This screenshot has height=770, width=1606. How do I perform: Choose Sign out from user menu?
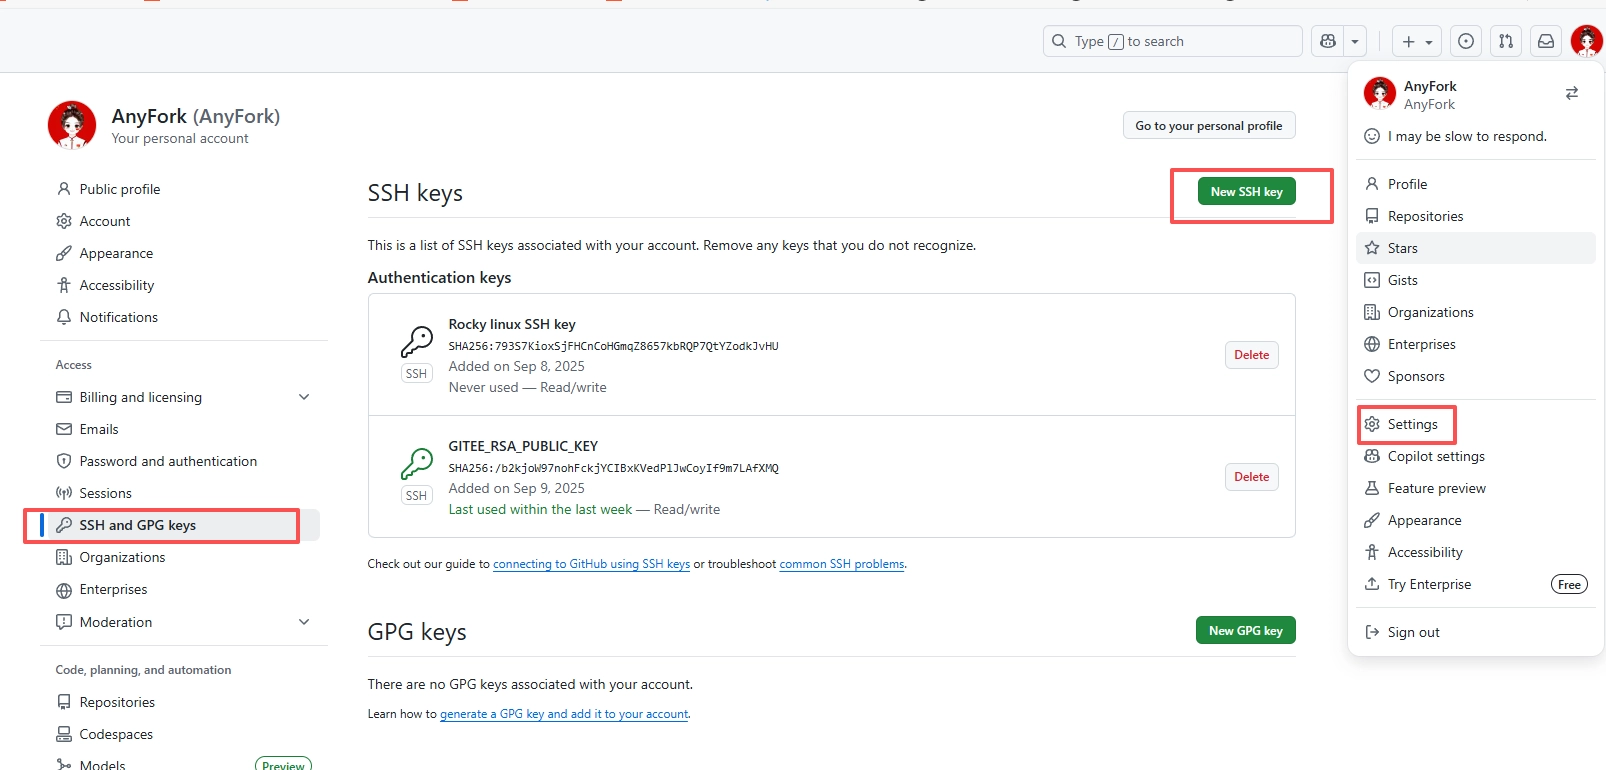pyautogui.click(x=1413, y=632)
